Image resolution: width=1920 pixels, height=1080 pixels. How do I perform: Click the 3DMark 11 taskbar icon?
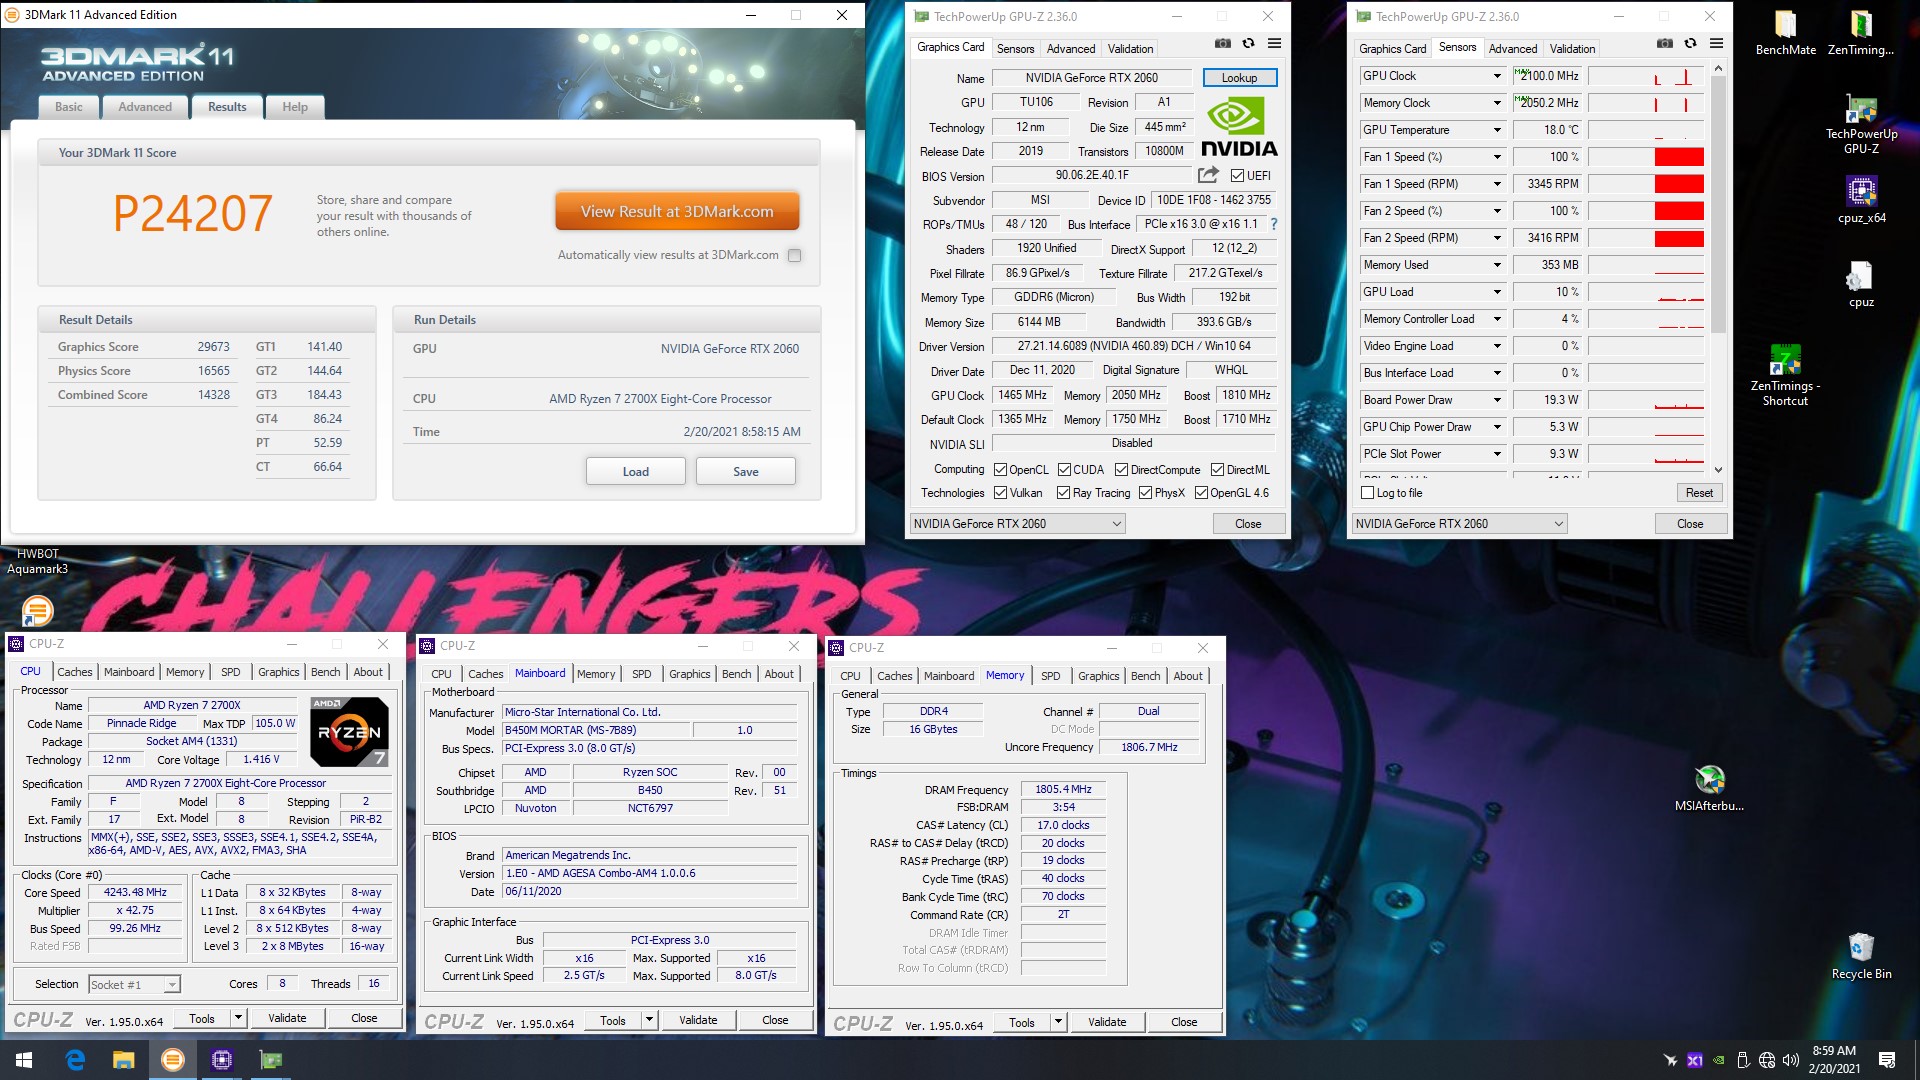pos(173,1060)
